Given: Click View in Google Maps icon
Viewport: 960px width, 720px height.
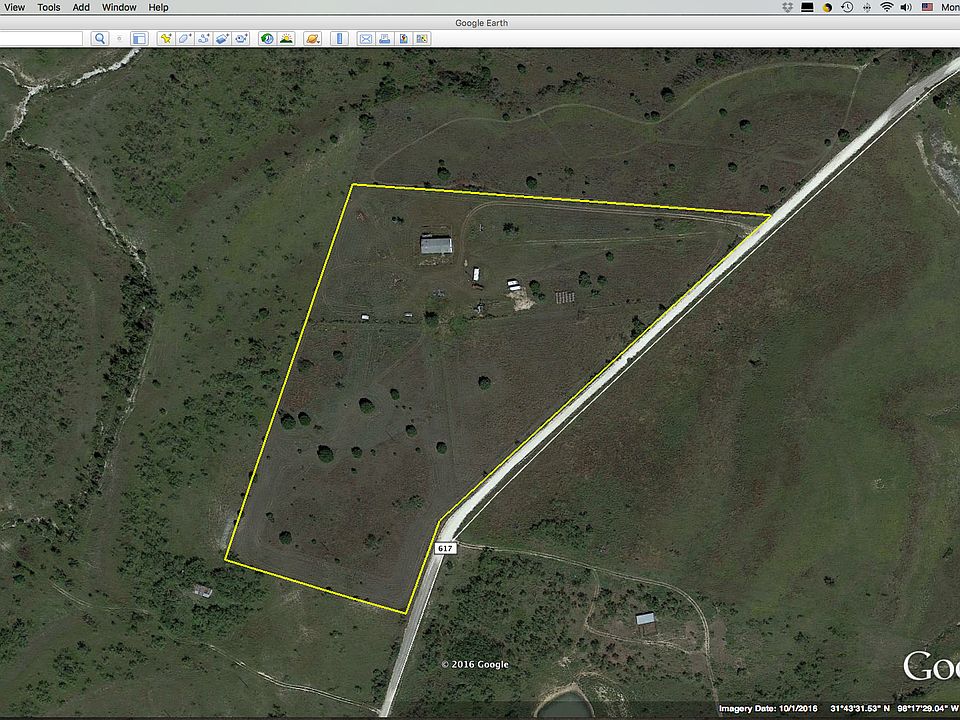Looking at the screenshot, I should click(x=422, y=39).
